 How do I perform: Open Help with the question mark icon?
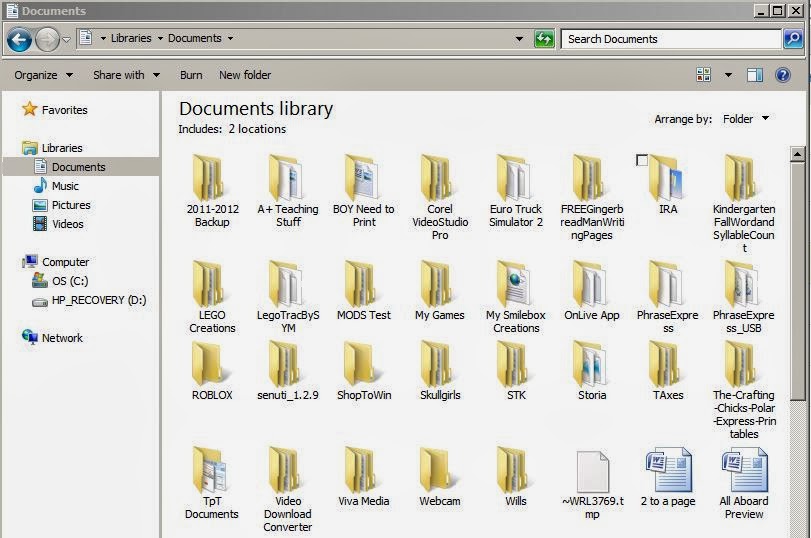[783, 75]
